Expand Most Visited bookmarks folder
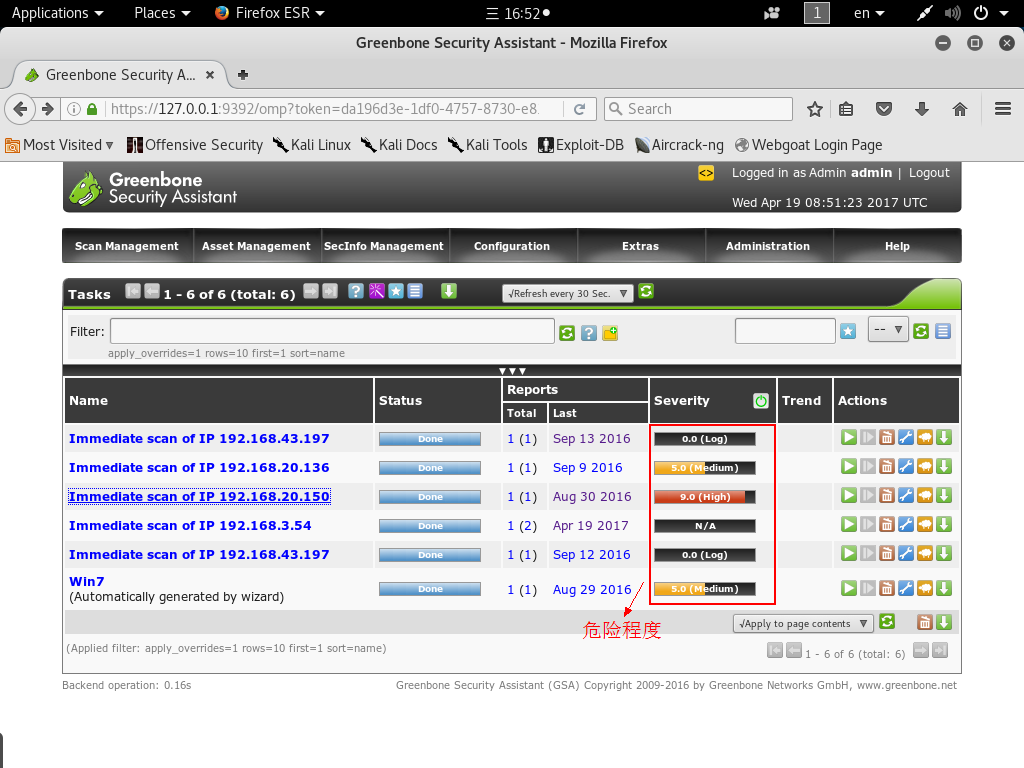The width and height of the screenshot is (1024, 768). pos(59,145)
